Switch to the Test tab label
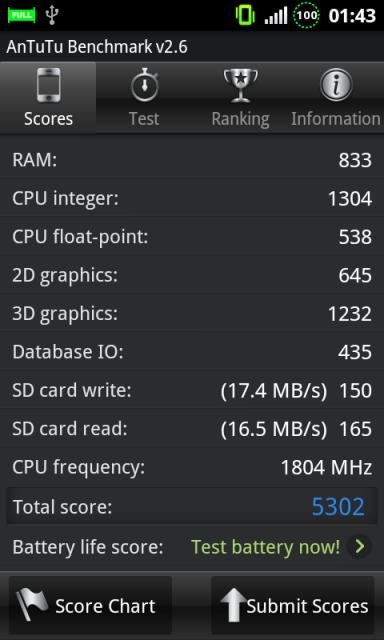This screenshot has height=640, width=384. point(144,118)
